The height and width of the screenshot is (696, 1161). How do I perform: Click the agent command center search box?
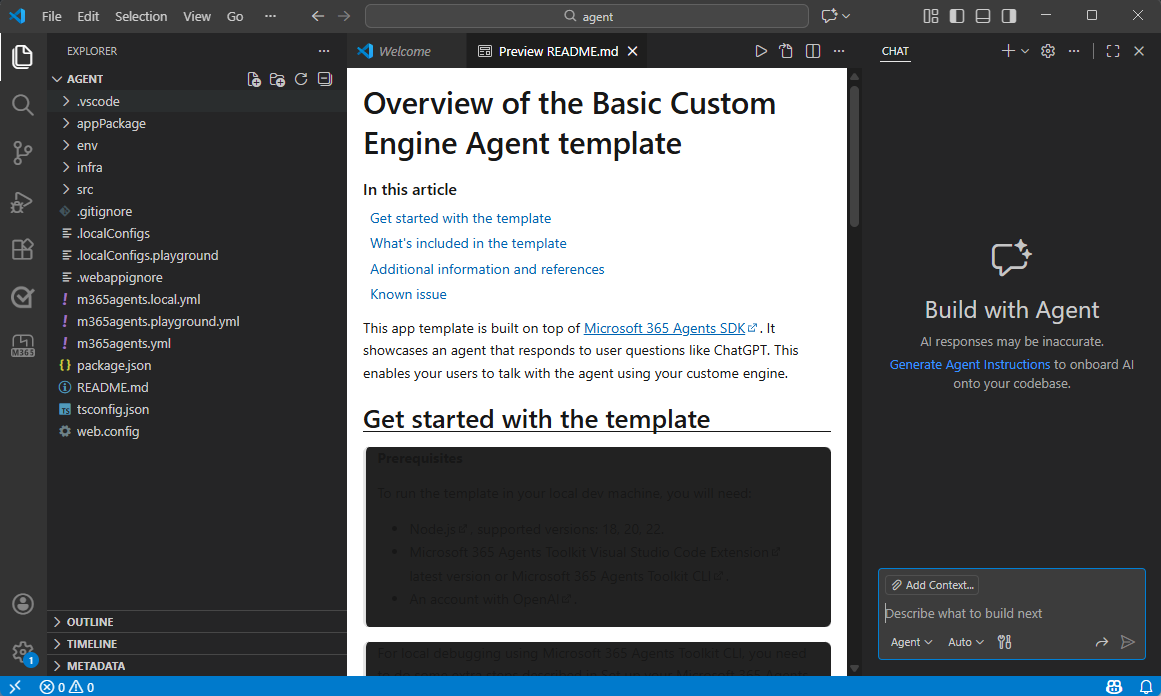586,16
